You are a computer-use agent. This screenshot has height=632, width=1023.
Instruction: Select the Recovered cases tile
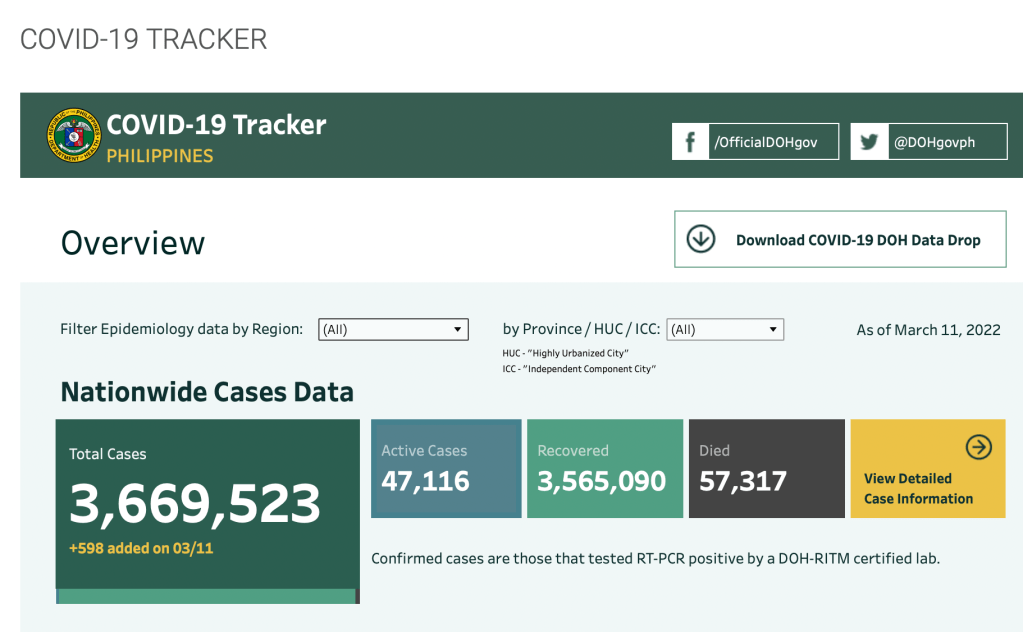pos(602,468)
